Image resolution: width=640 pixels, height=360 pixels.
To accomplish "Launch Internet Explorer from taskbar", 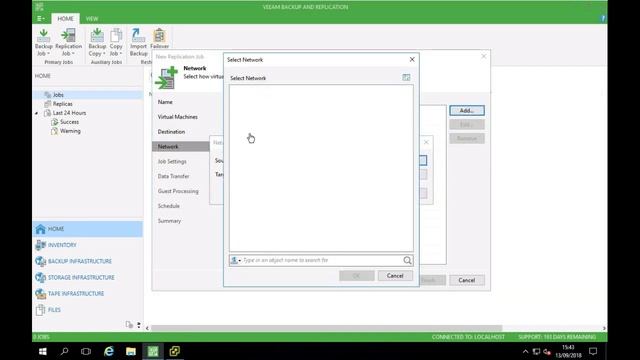I will (109, 351).
